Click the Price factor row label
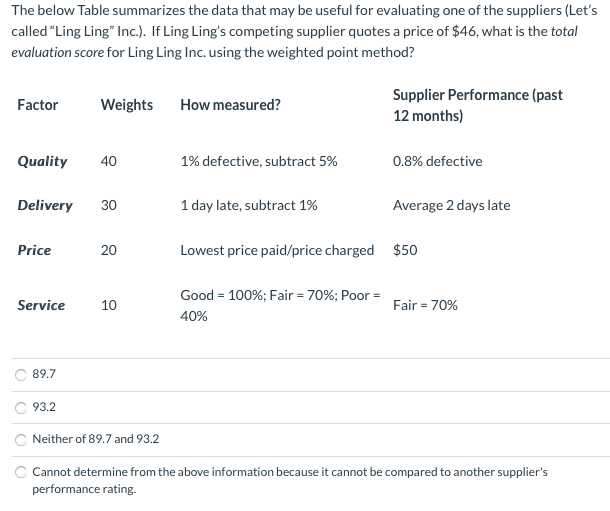 point(34,250)
